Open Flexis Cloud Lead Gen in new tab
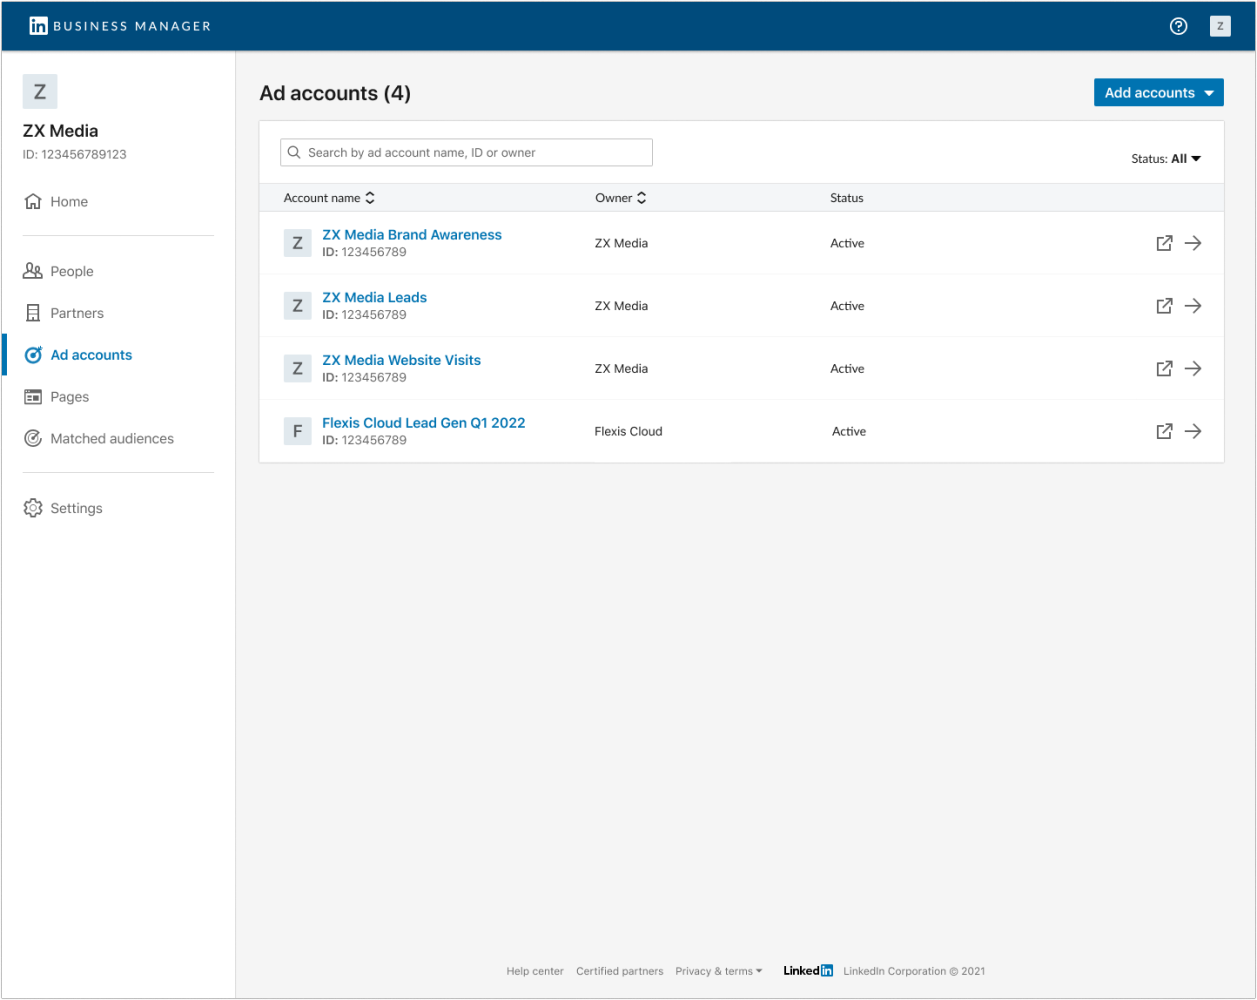Viewport: 1257px width, 1000px height. pyautogui.click(x=1164, y=431)
